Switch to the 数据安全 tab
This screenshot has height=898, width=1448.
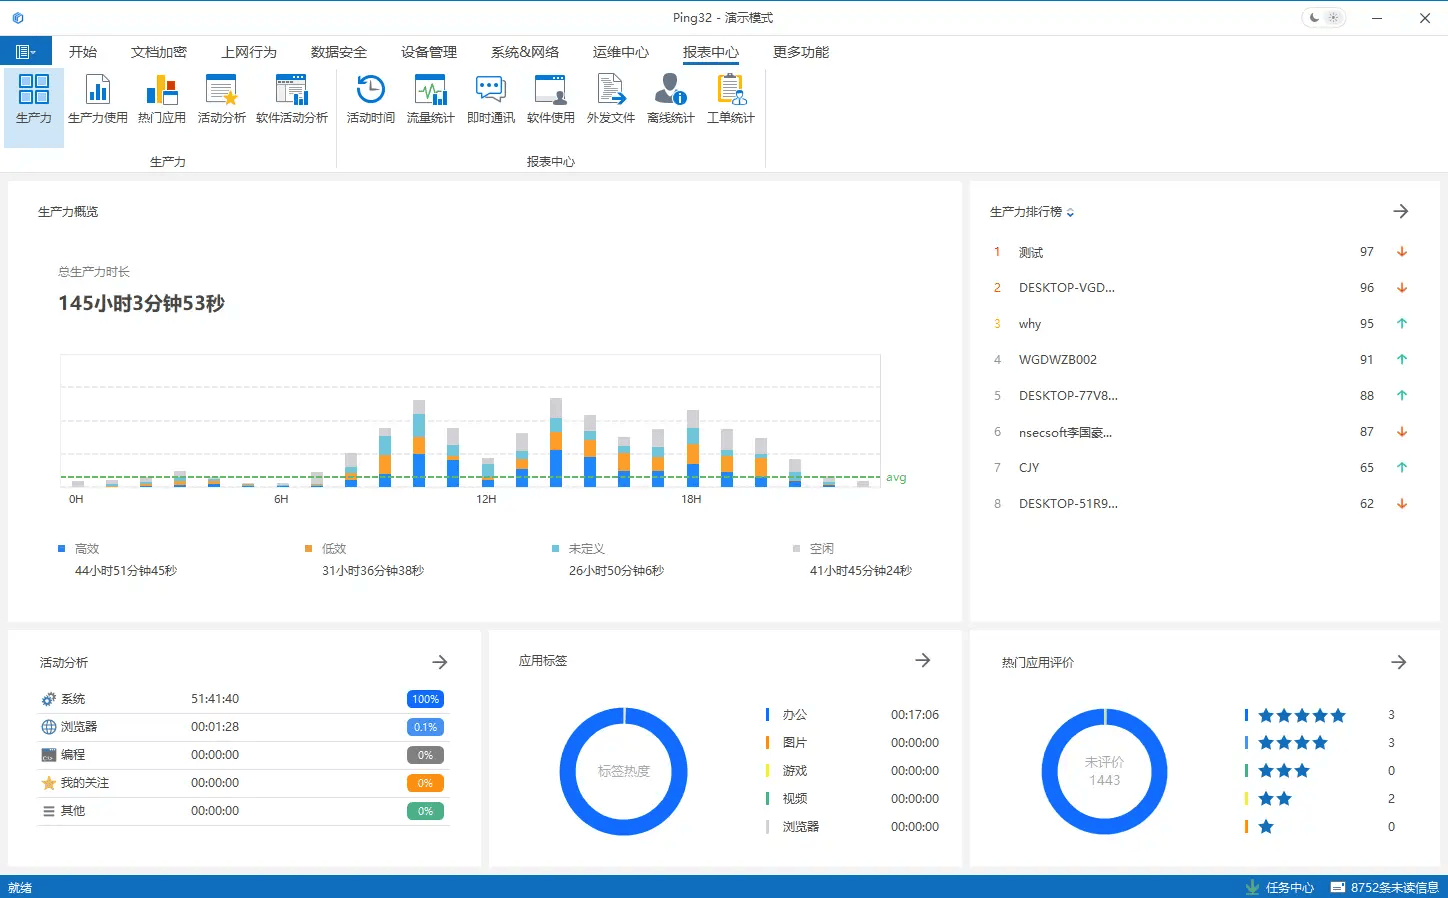click(338, 52)
